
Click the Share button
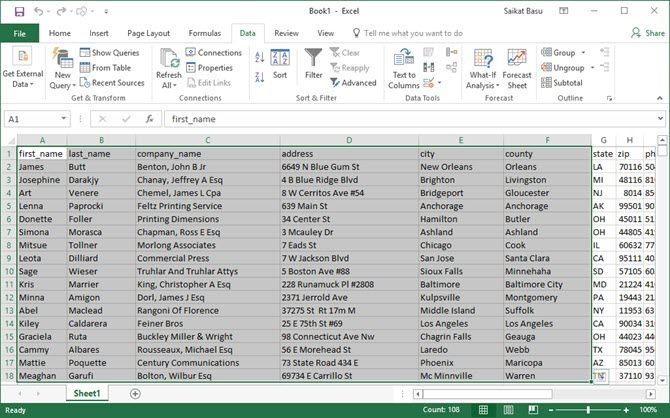point(648,33)
